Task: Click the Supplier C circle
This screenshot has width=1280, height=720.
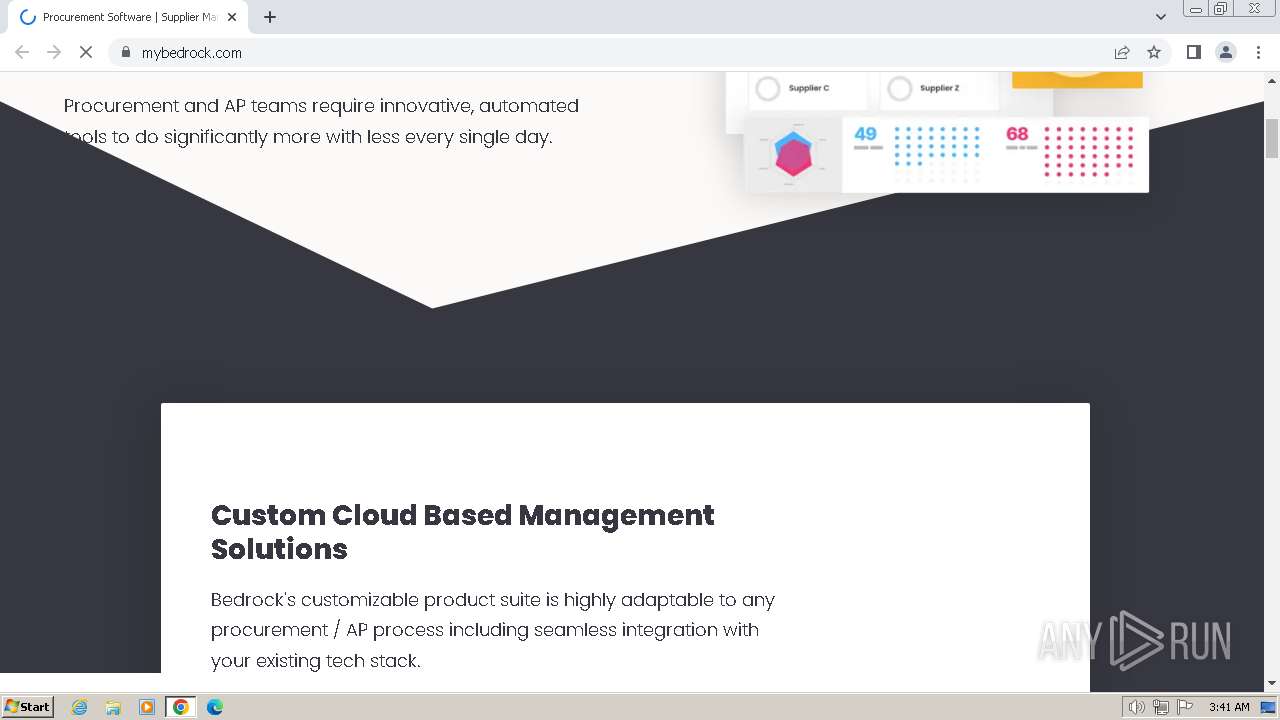Action: tap(768, 89)
